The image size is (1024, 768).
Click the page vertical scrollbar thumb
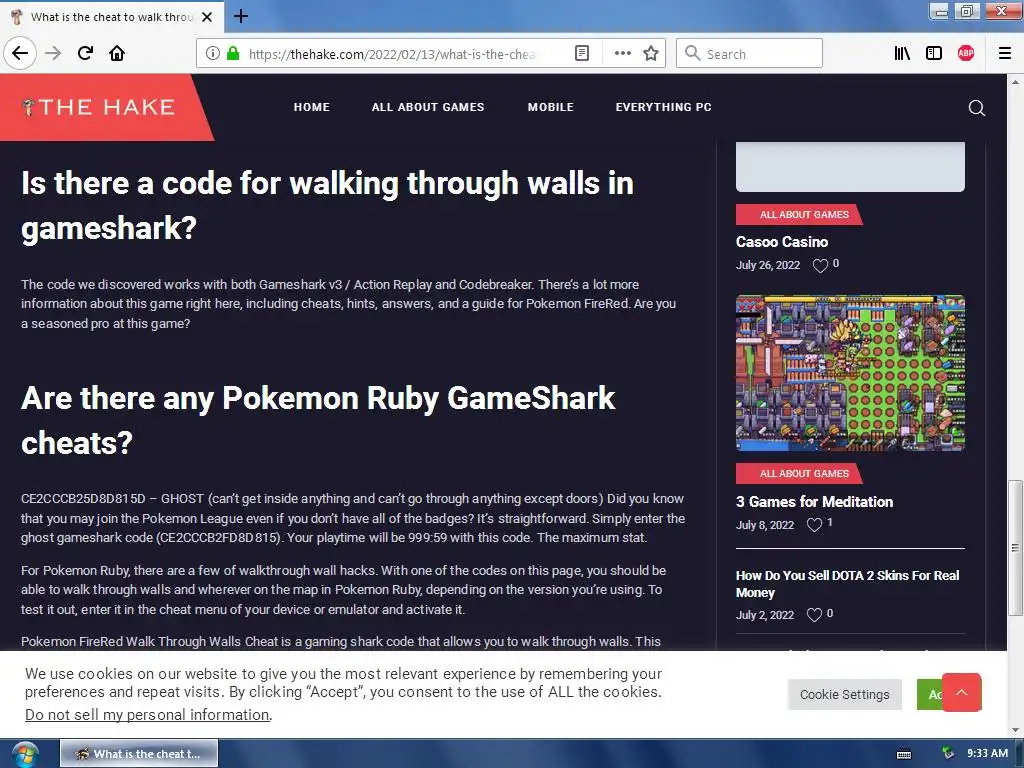click(1015, 547)
